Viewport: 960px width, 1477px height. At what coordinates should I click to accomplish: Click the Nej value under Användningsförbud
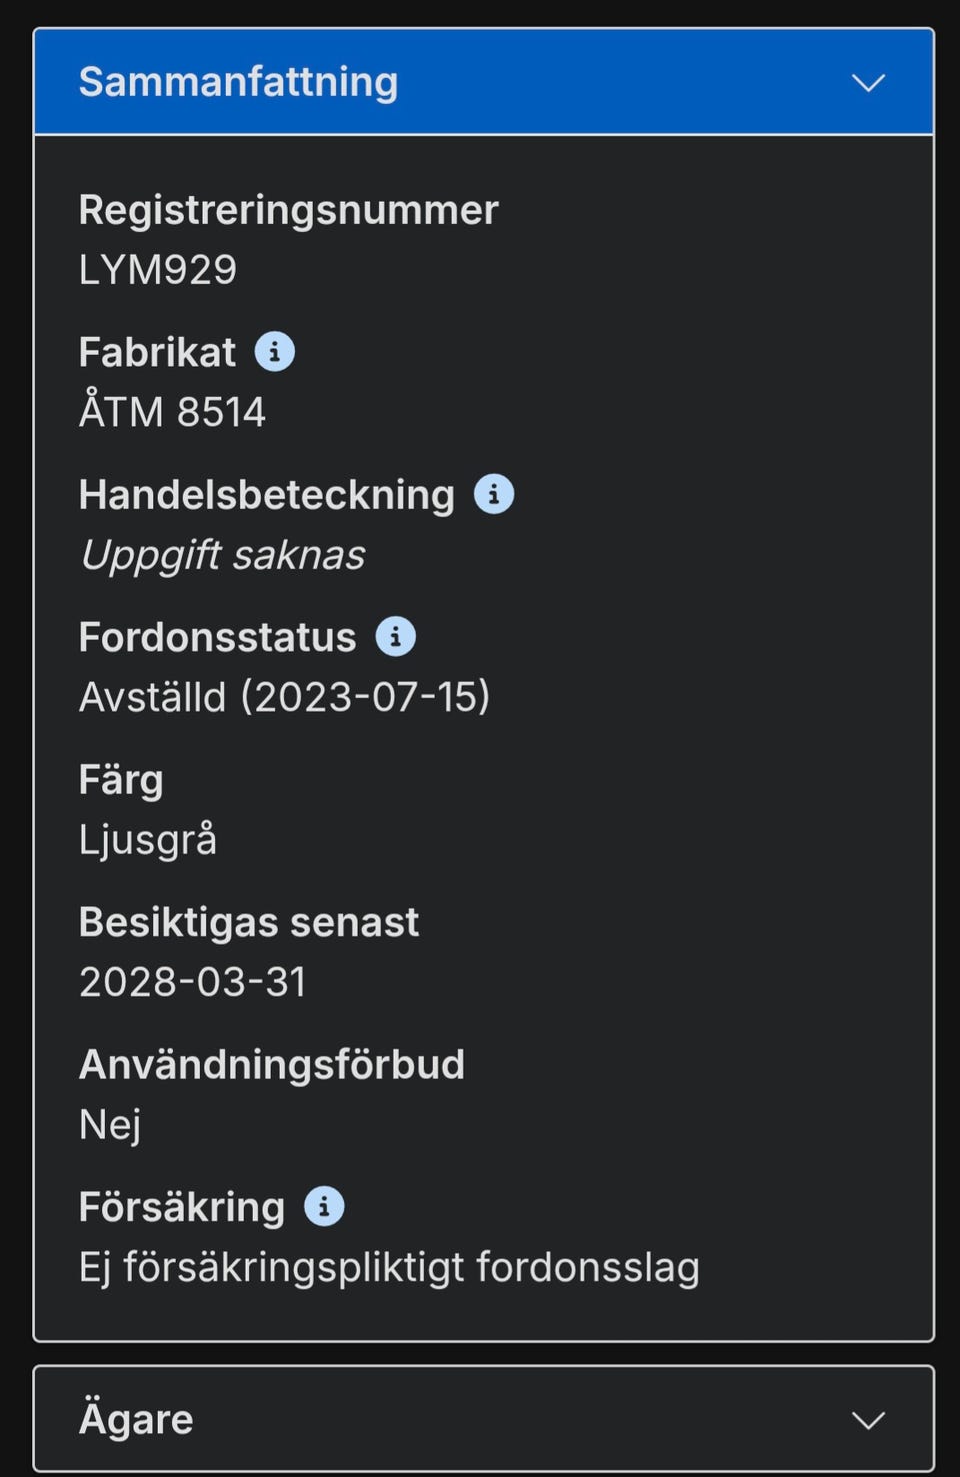coord(110,1125)
